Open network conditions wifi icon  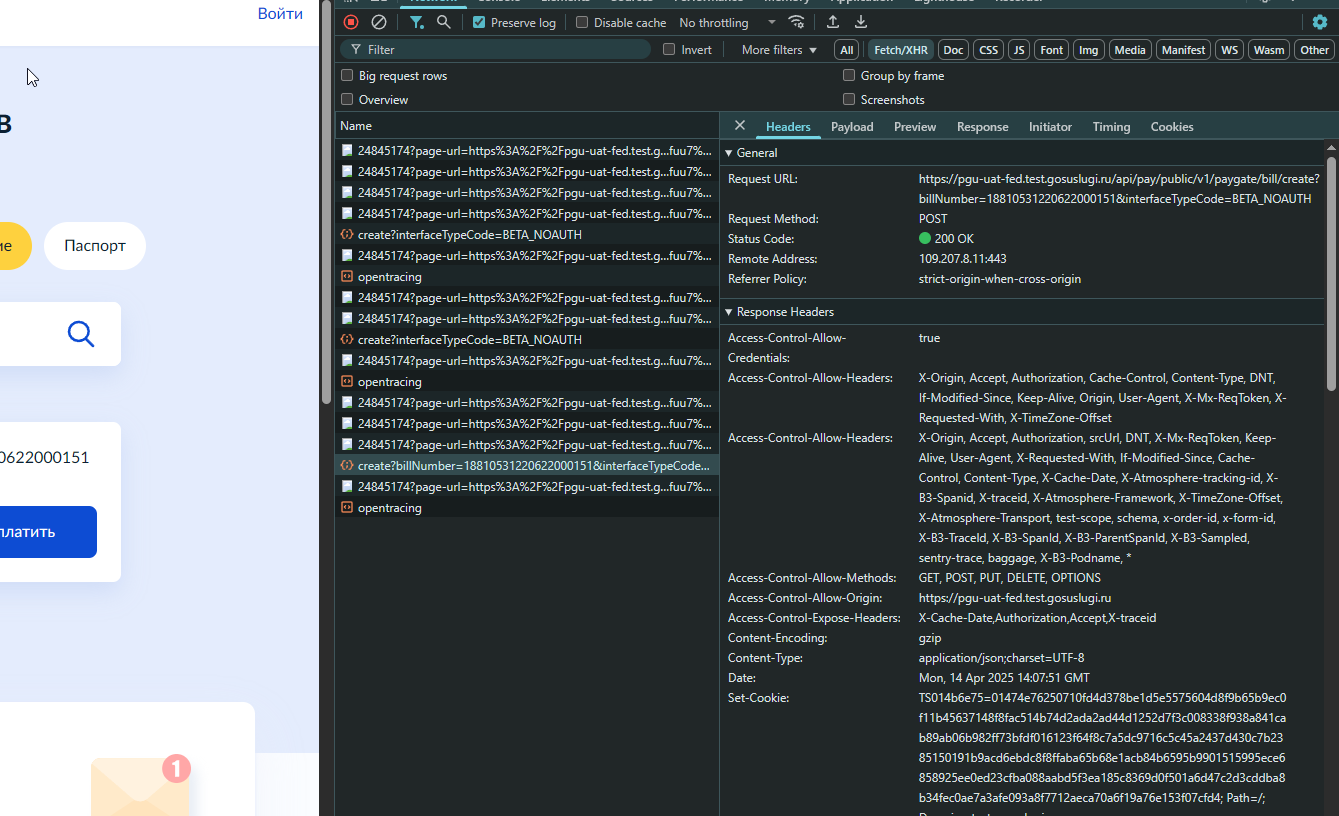pyautogui.click(x=797, y=22)
